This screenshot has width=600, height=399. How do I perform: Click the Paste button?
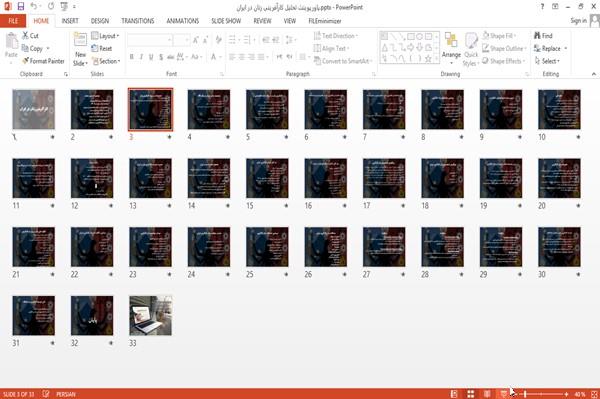tap(11, 45)
